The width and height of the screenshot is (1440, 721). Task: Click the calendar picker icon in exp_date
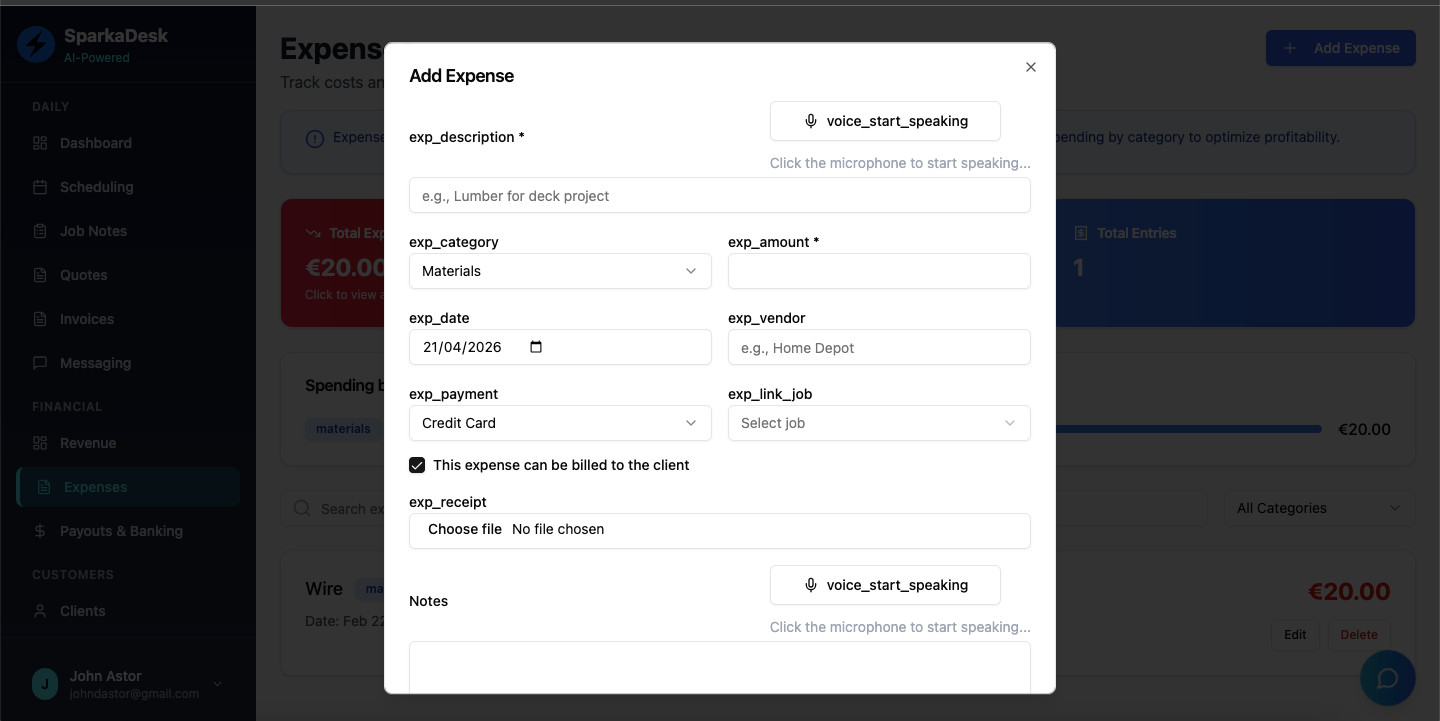(536, 347)
